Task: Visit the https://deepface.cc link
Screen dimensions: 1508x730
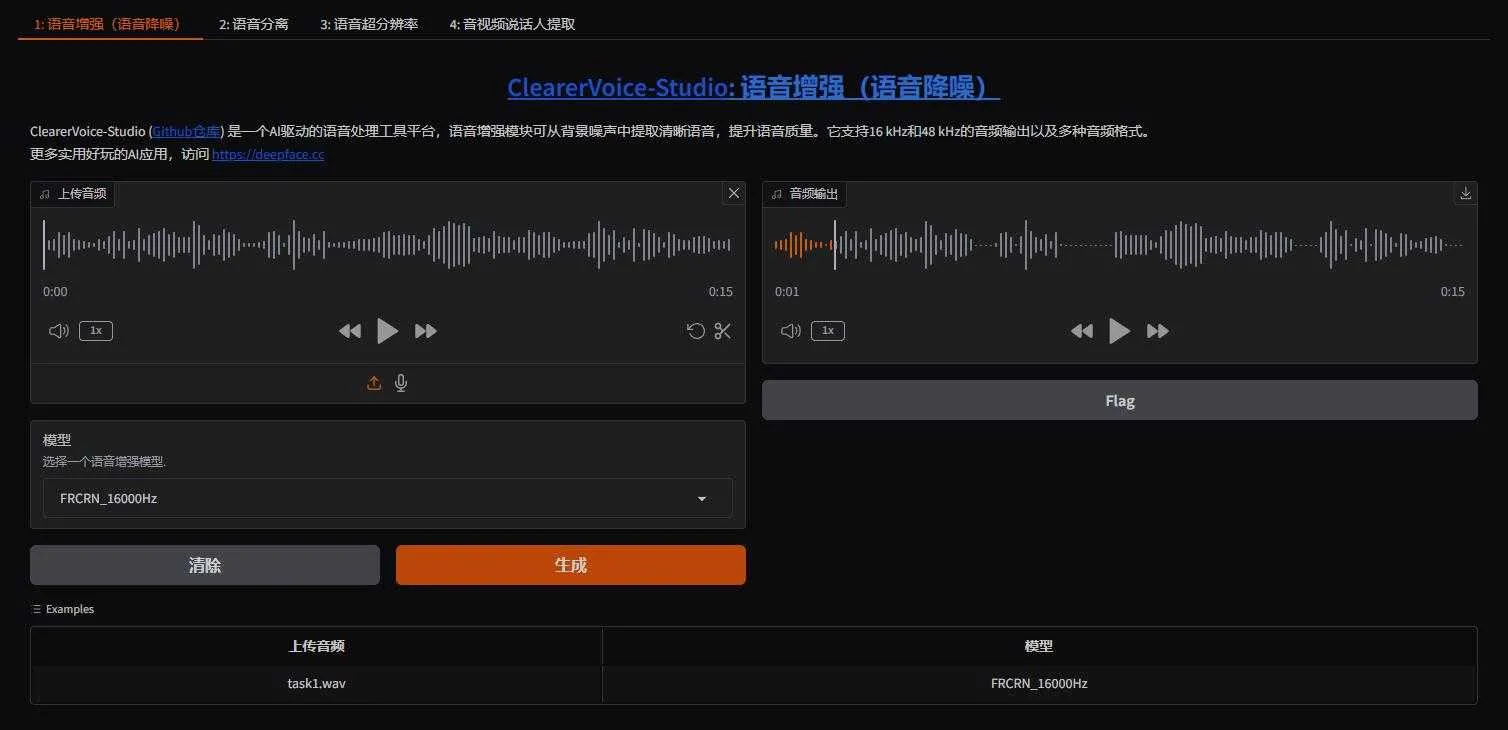Action: click(x=268, y=154)
